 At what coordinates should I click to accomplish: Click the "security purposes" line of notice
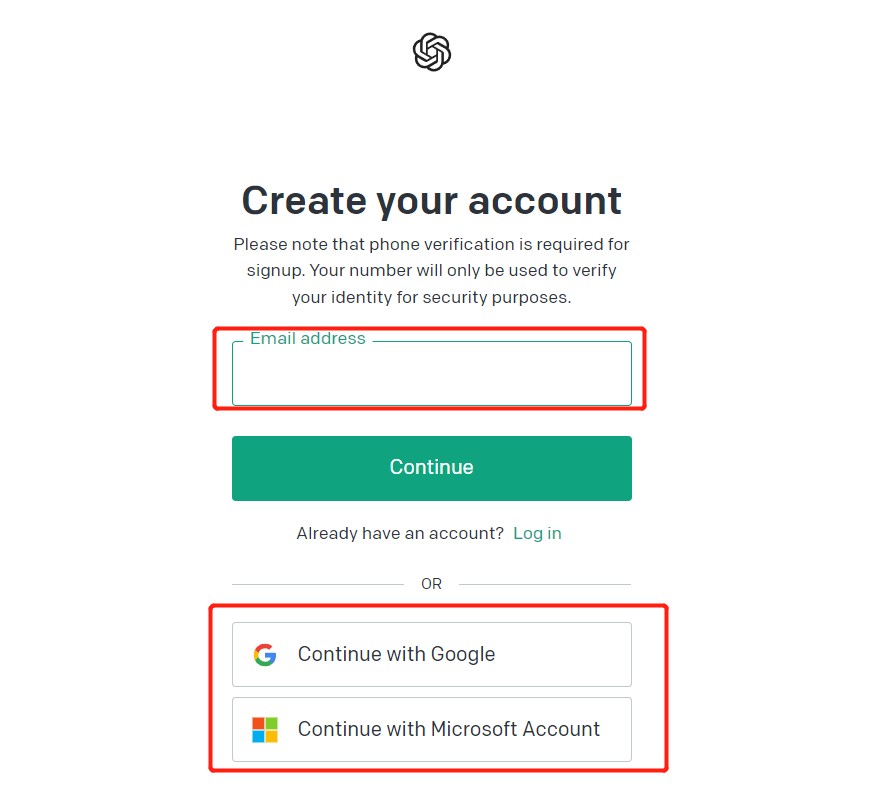(x=431, y=298)
